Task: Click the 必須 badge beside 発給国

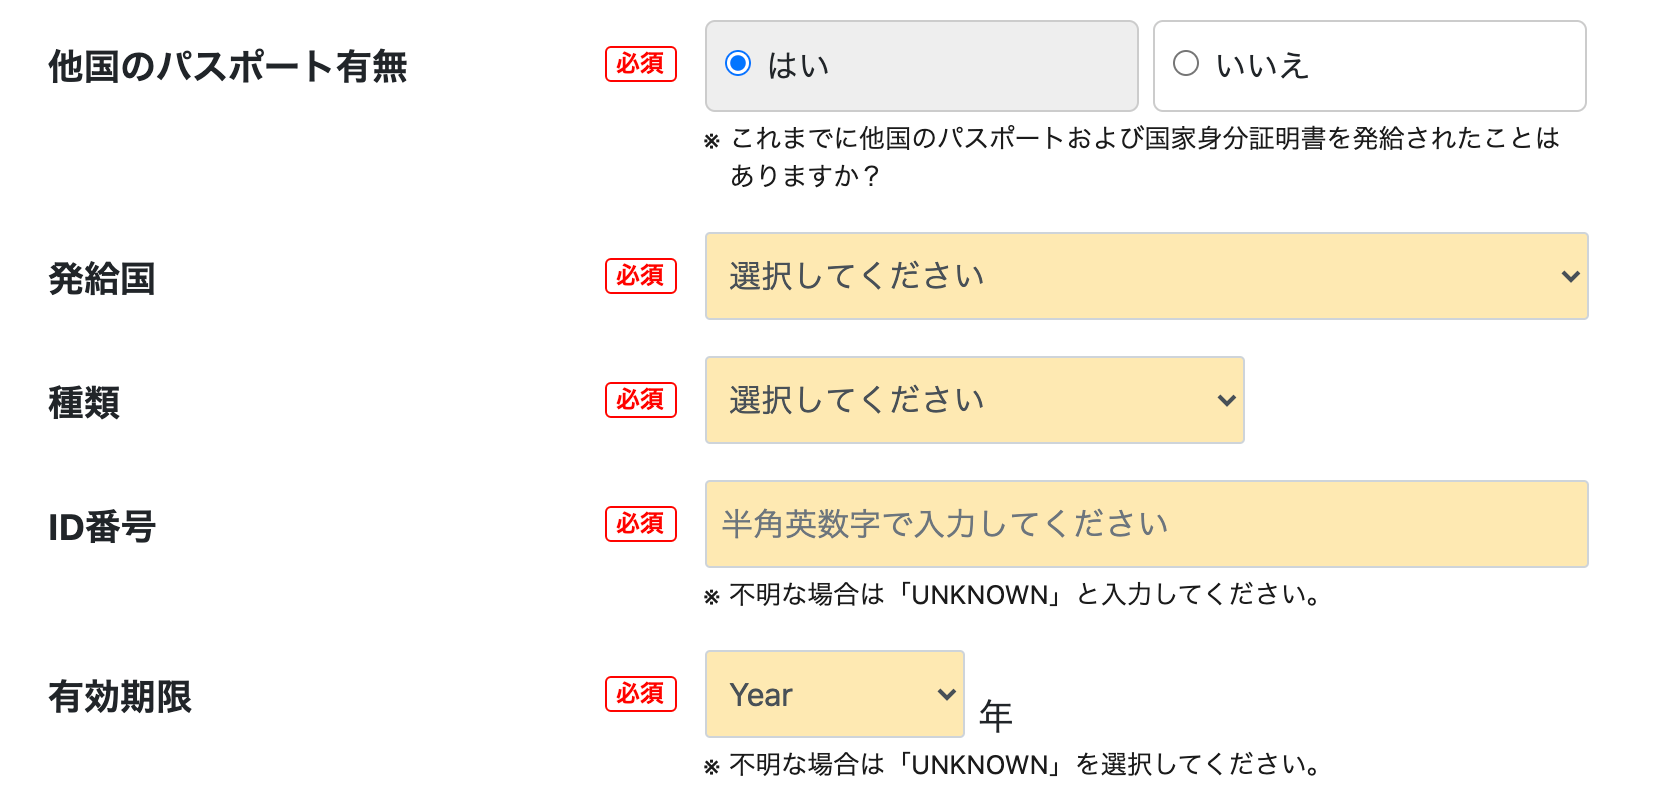Action: 640,277
